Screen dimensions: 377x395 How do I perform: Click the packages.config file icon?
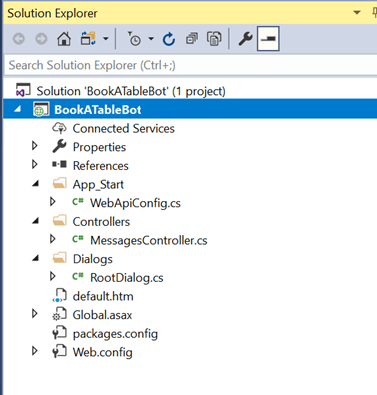coord(59,333)
